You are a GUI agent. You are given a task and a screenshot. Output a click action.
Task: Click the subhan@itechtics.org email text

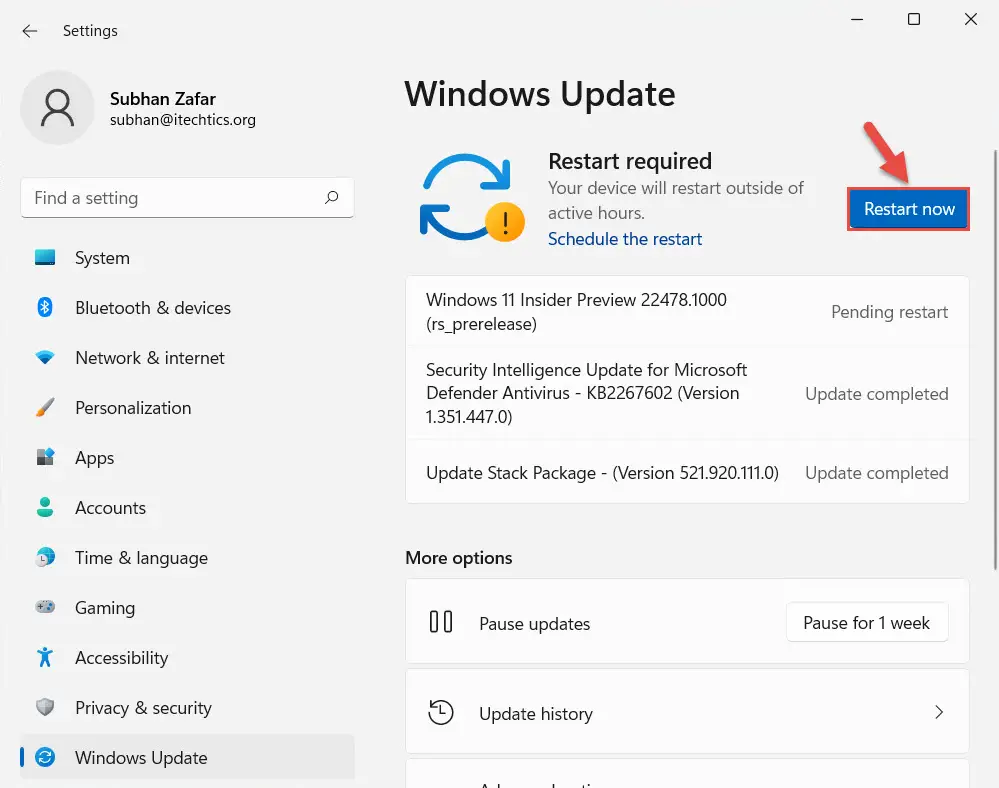pos(183,120)
